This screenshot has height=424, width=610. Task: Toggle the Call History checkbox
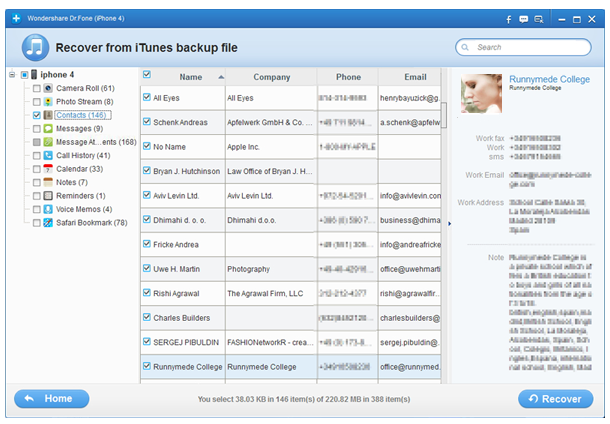(x=37, y=156)
